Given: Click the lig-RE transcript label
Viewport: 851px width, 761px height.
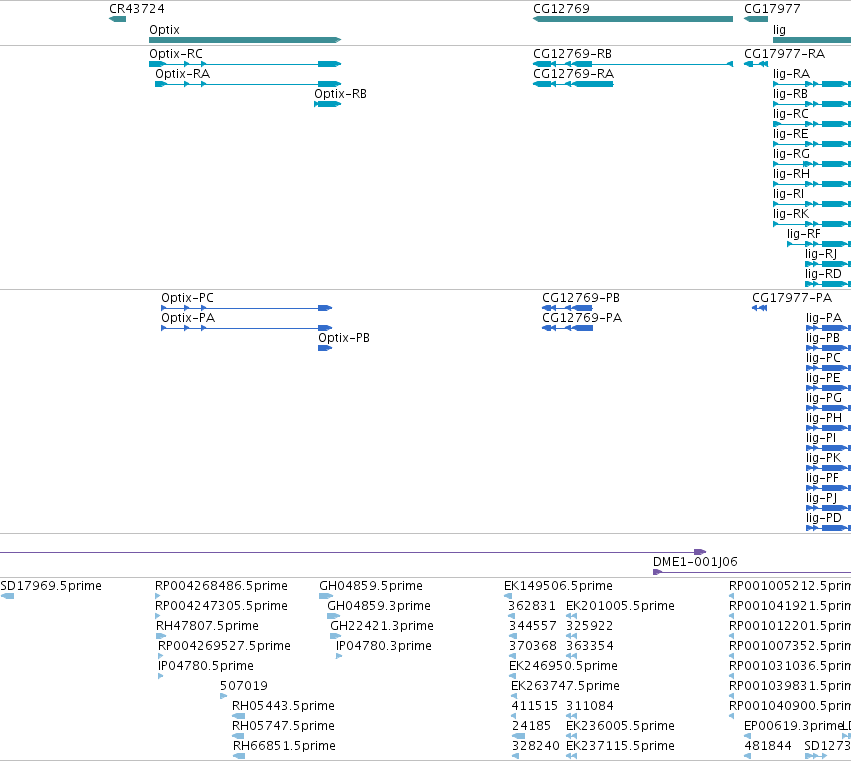Looking at the screenshot, I should tap(791, 134).
